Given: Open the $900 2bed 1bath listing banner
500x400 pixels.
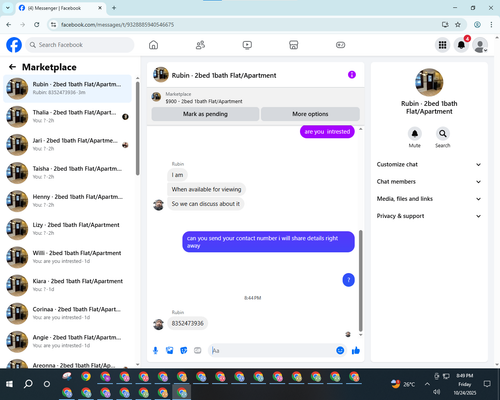Looking at the screenshot, I should (x=256, y=98).
